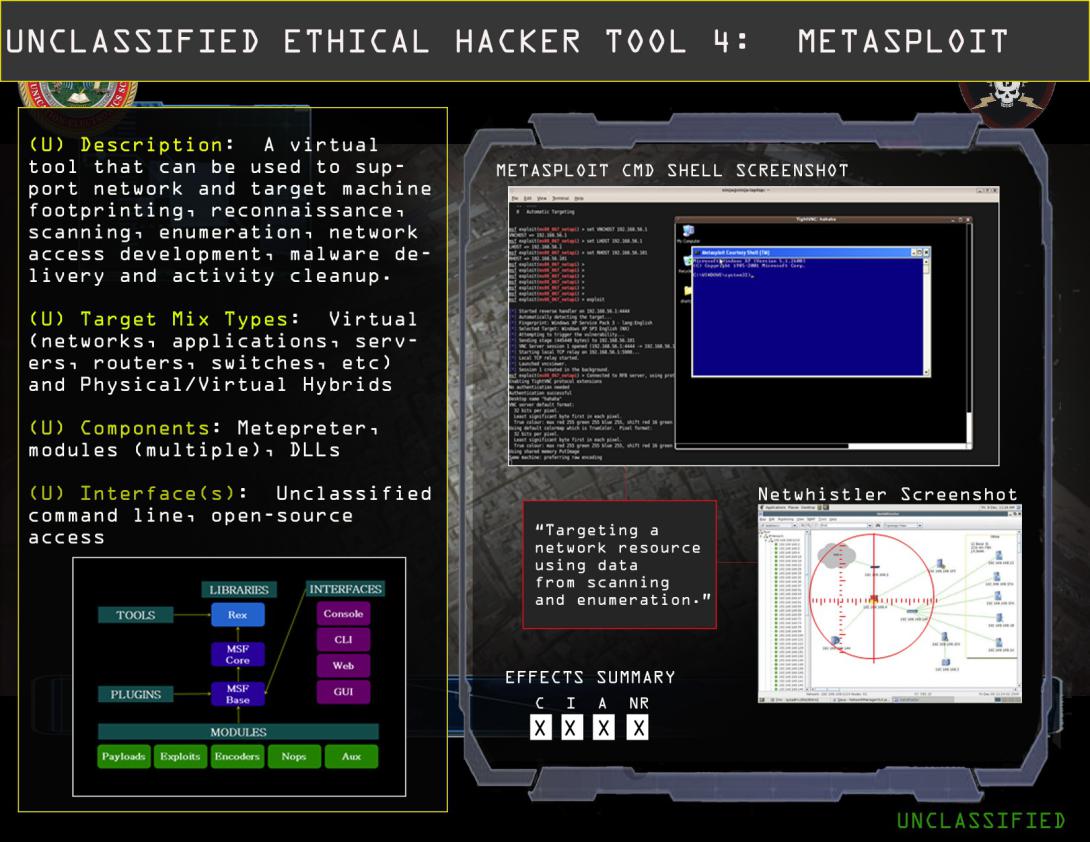Click the green 'UNCLASSIFIED' footer marking

981,821
